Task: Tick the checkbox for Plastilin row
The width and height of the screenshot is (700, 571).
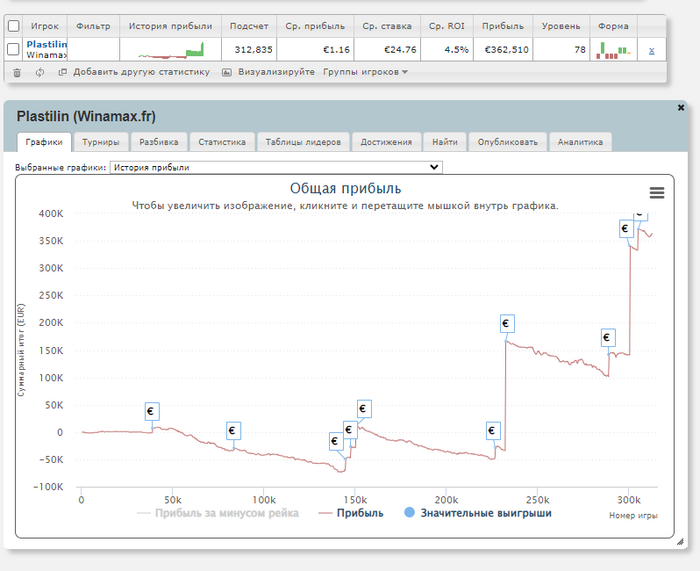Action: [14, 49]
